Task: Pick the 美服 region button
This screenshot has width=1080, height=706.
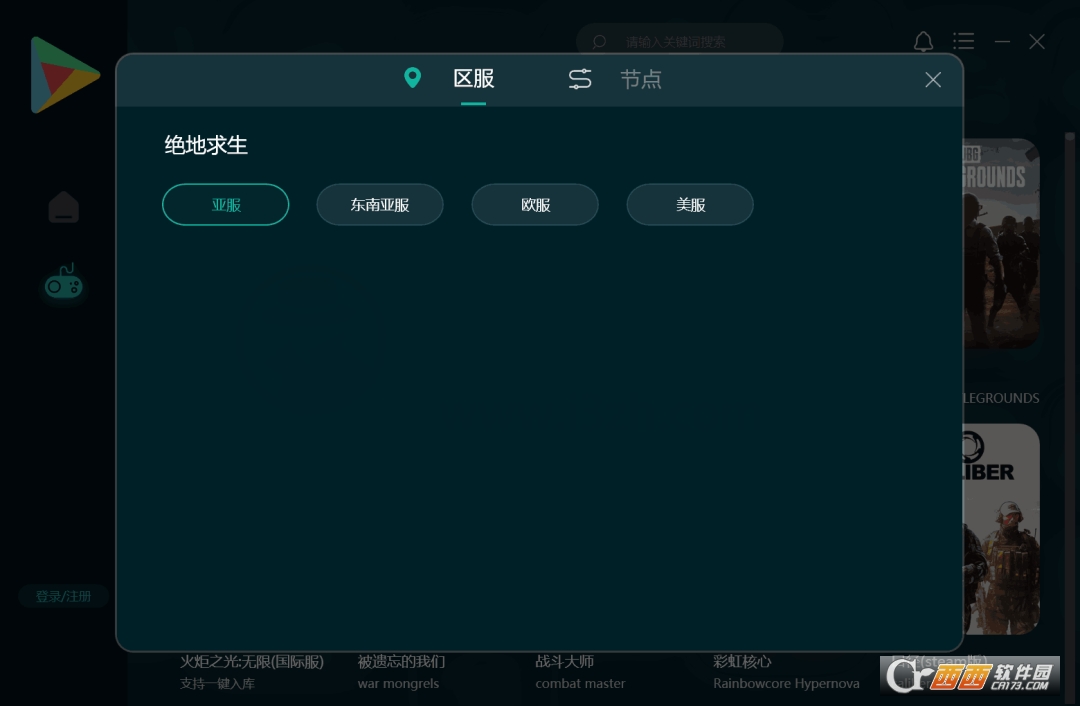Action: 690,205
